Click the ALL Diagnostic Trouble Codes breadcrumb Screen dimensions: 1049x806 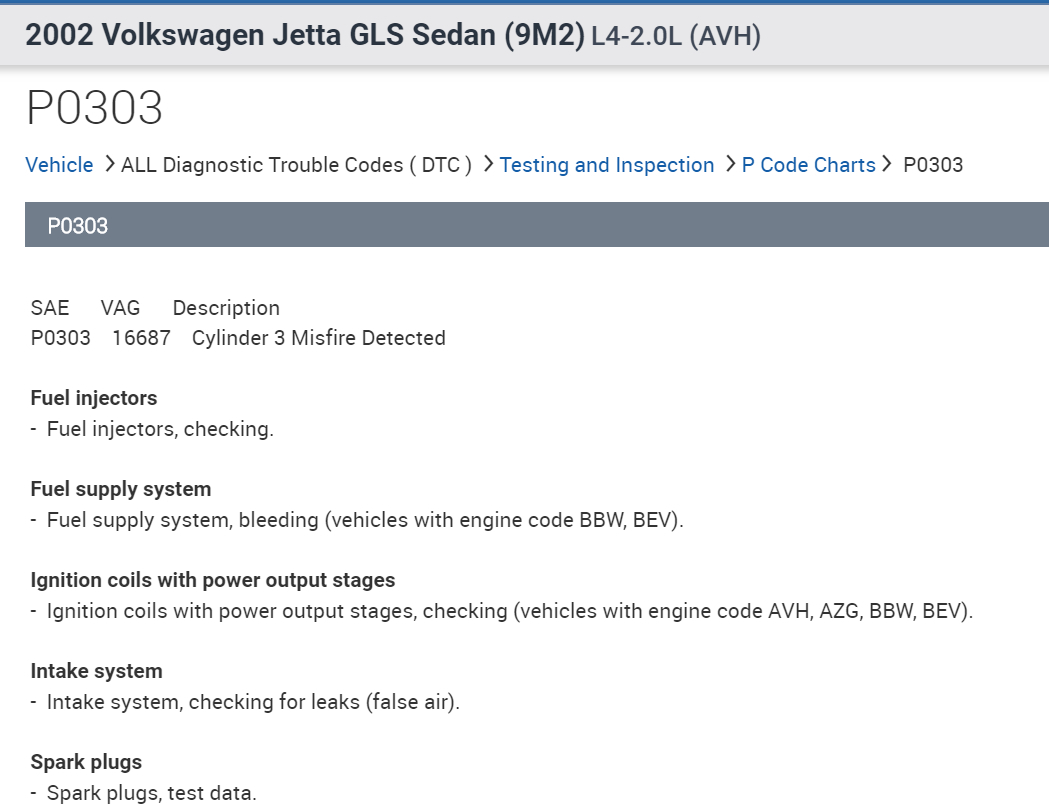(x=296, y=165)
